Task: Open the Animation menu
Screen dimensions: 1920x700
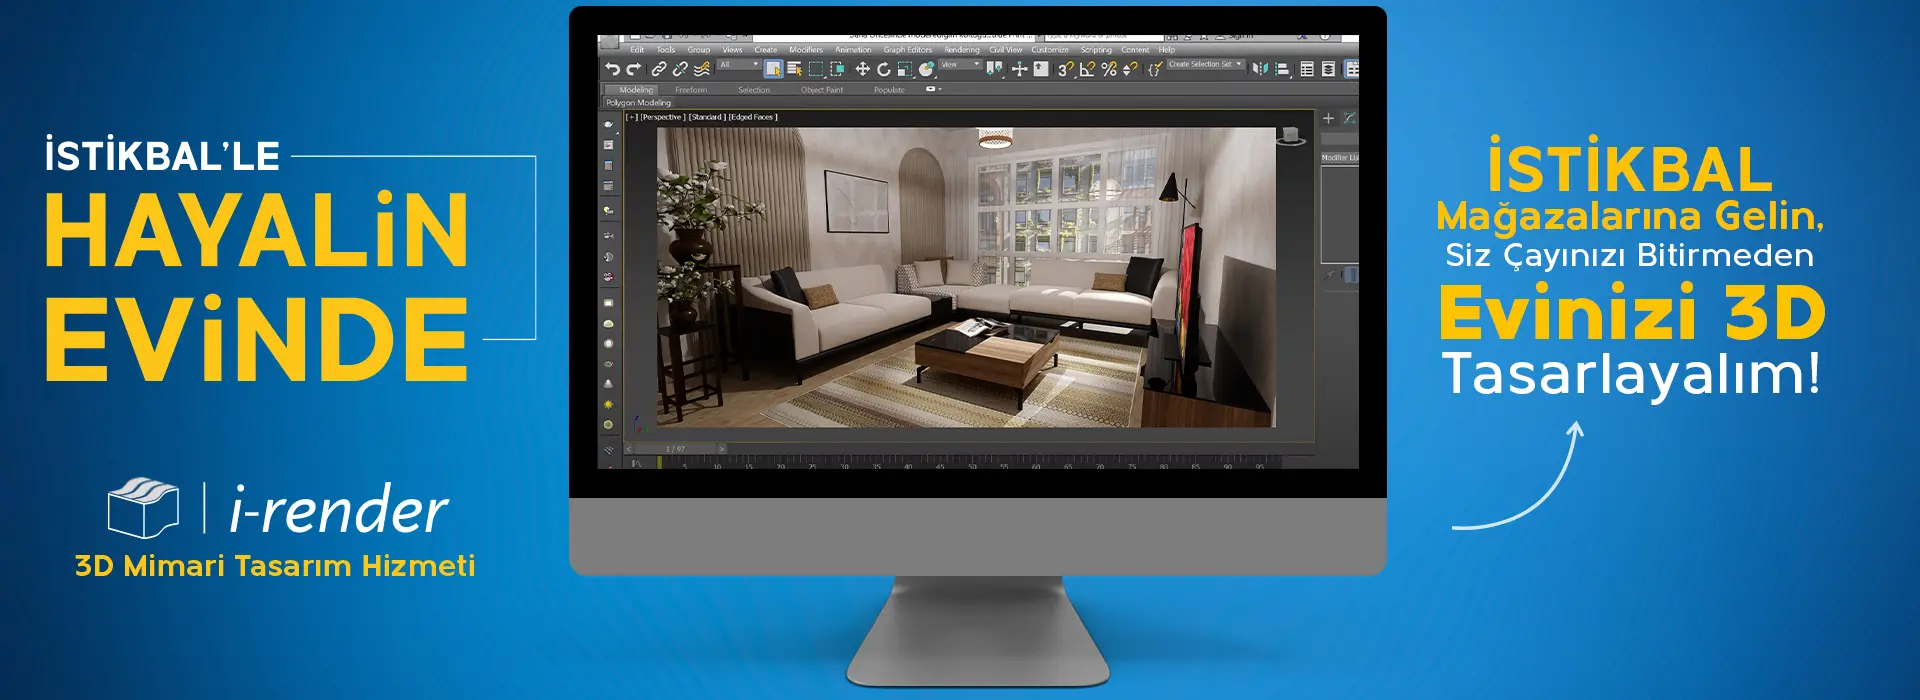Action: [x=853, y=50]
